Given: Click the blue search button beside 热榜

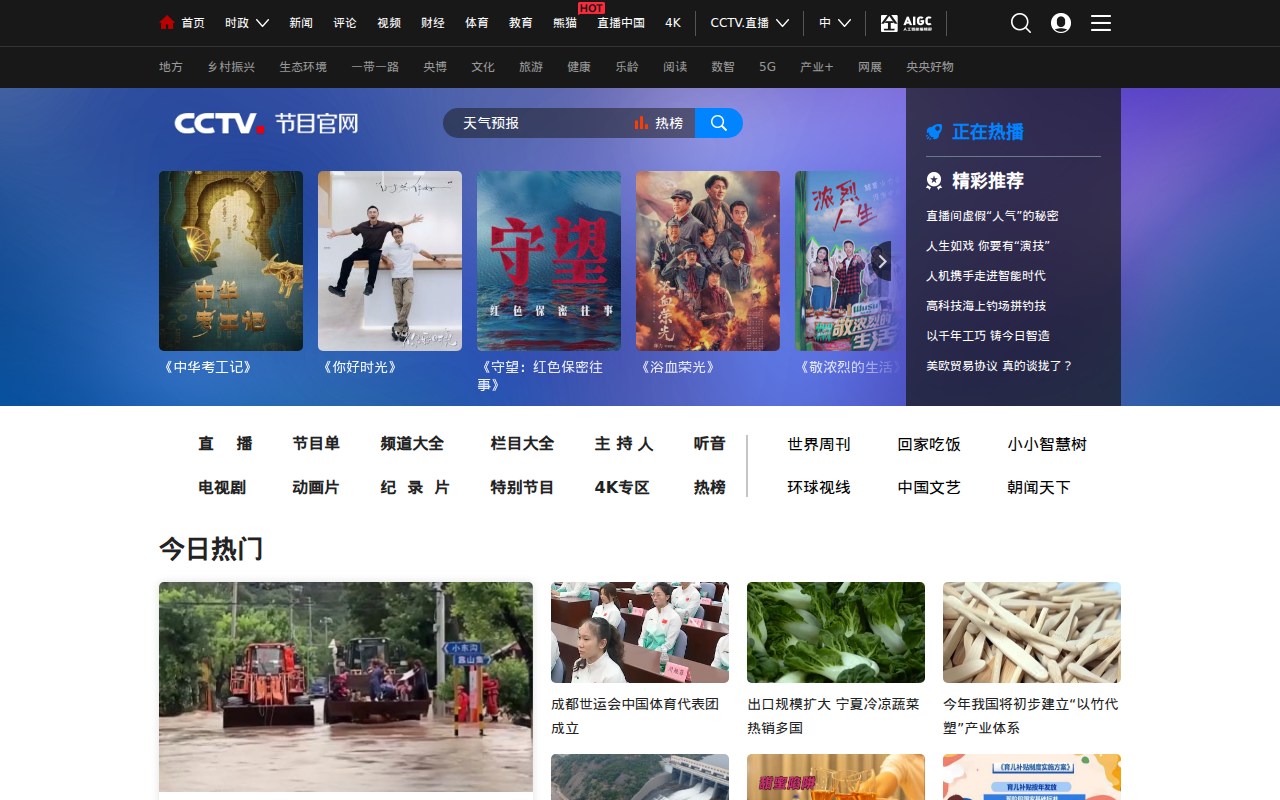Looking at the screenshot, I should 719,123.
